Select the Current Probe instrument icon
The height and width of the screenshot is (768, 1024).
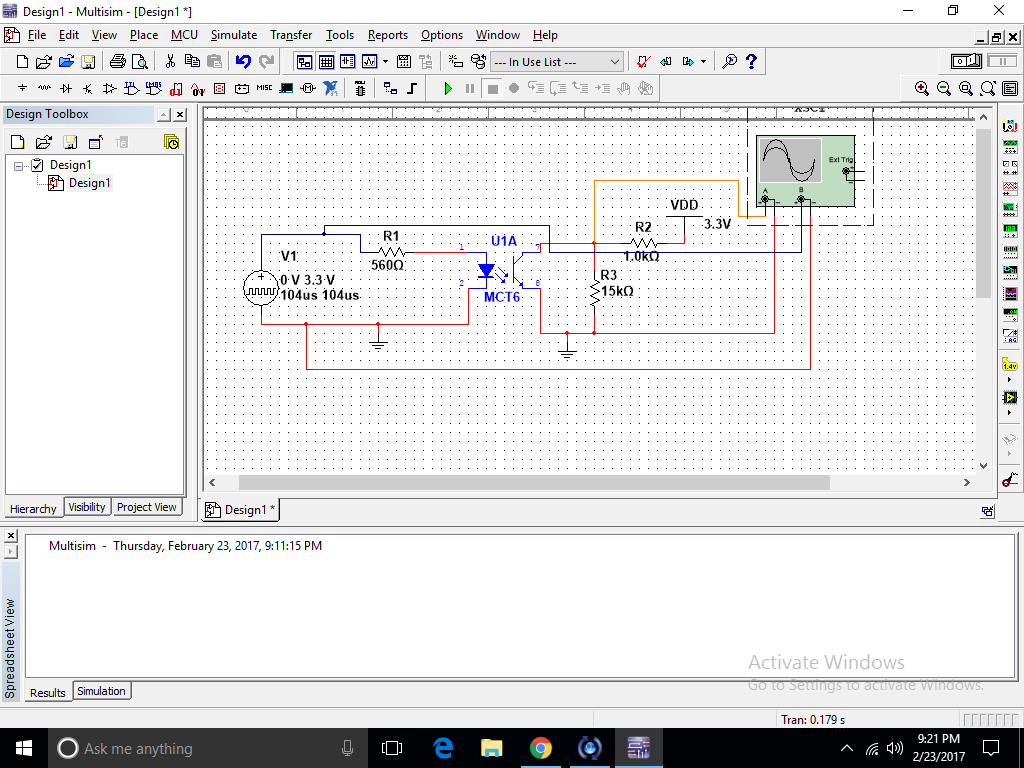click(x=1010, y=480)
